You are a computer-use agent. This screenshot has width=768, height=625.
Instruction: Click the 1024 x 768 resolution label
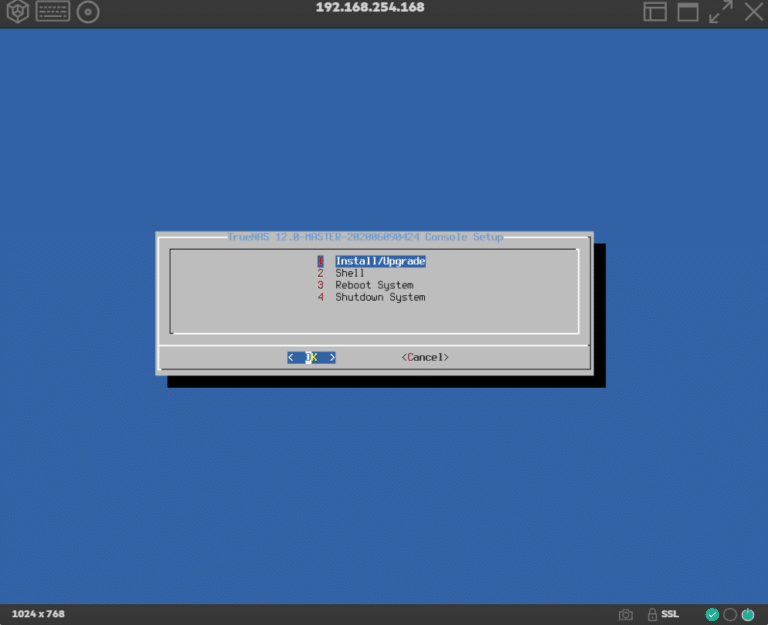coord(38,614)
